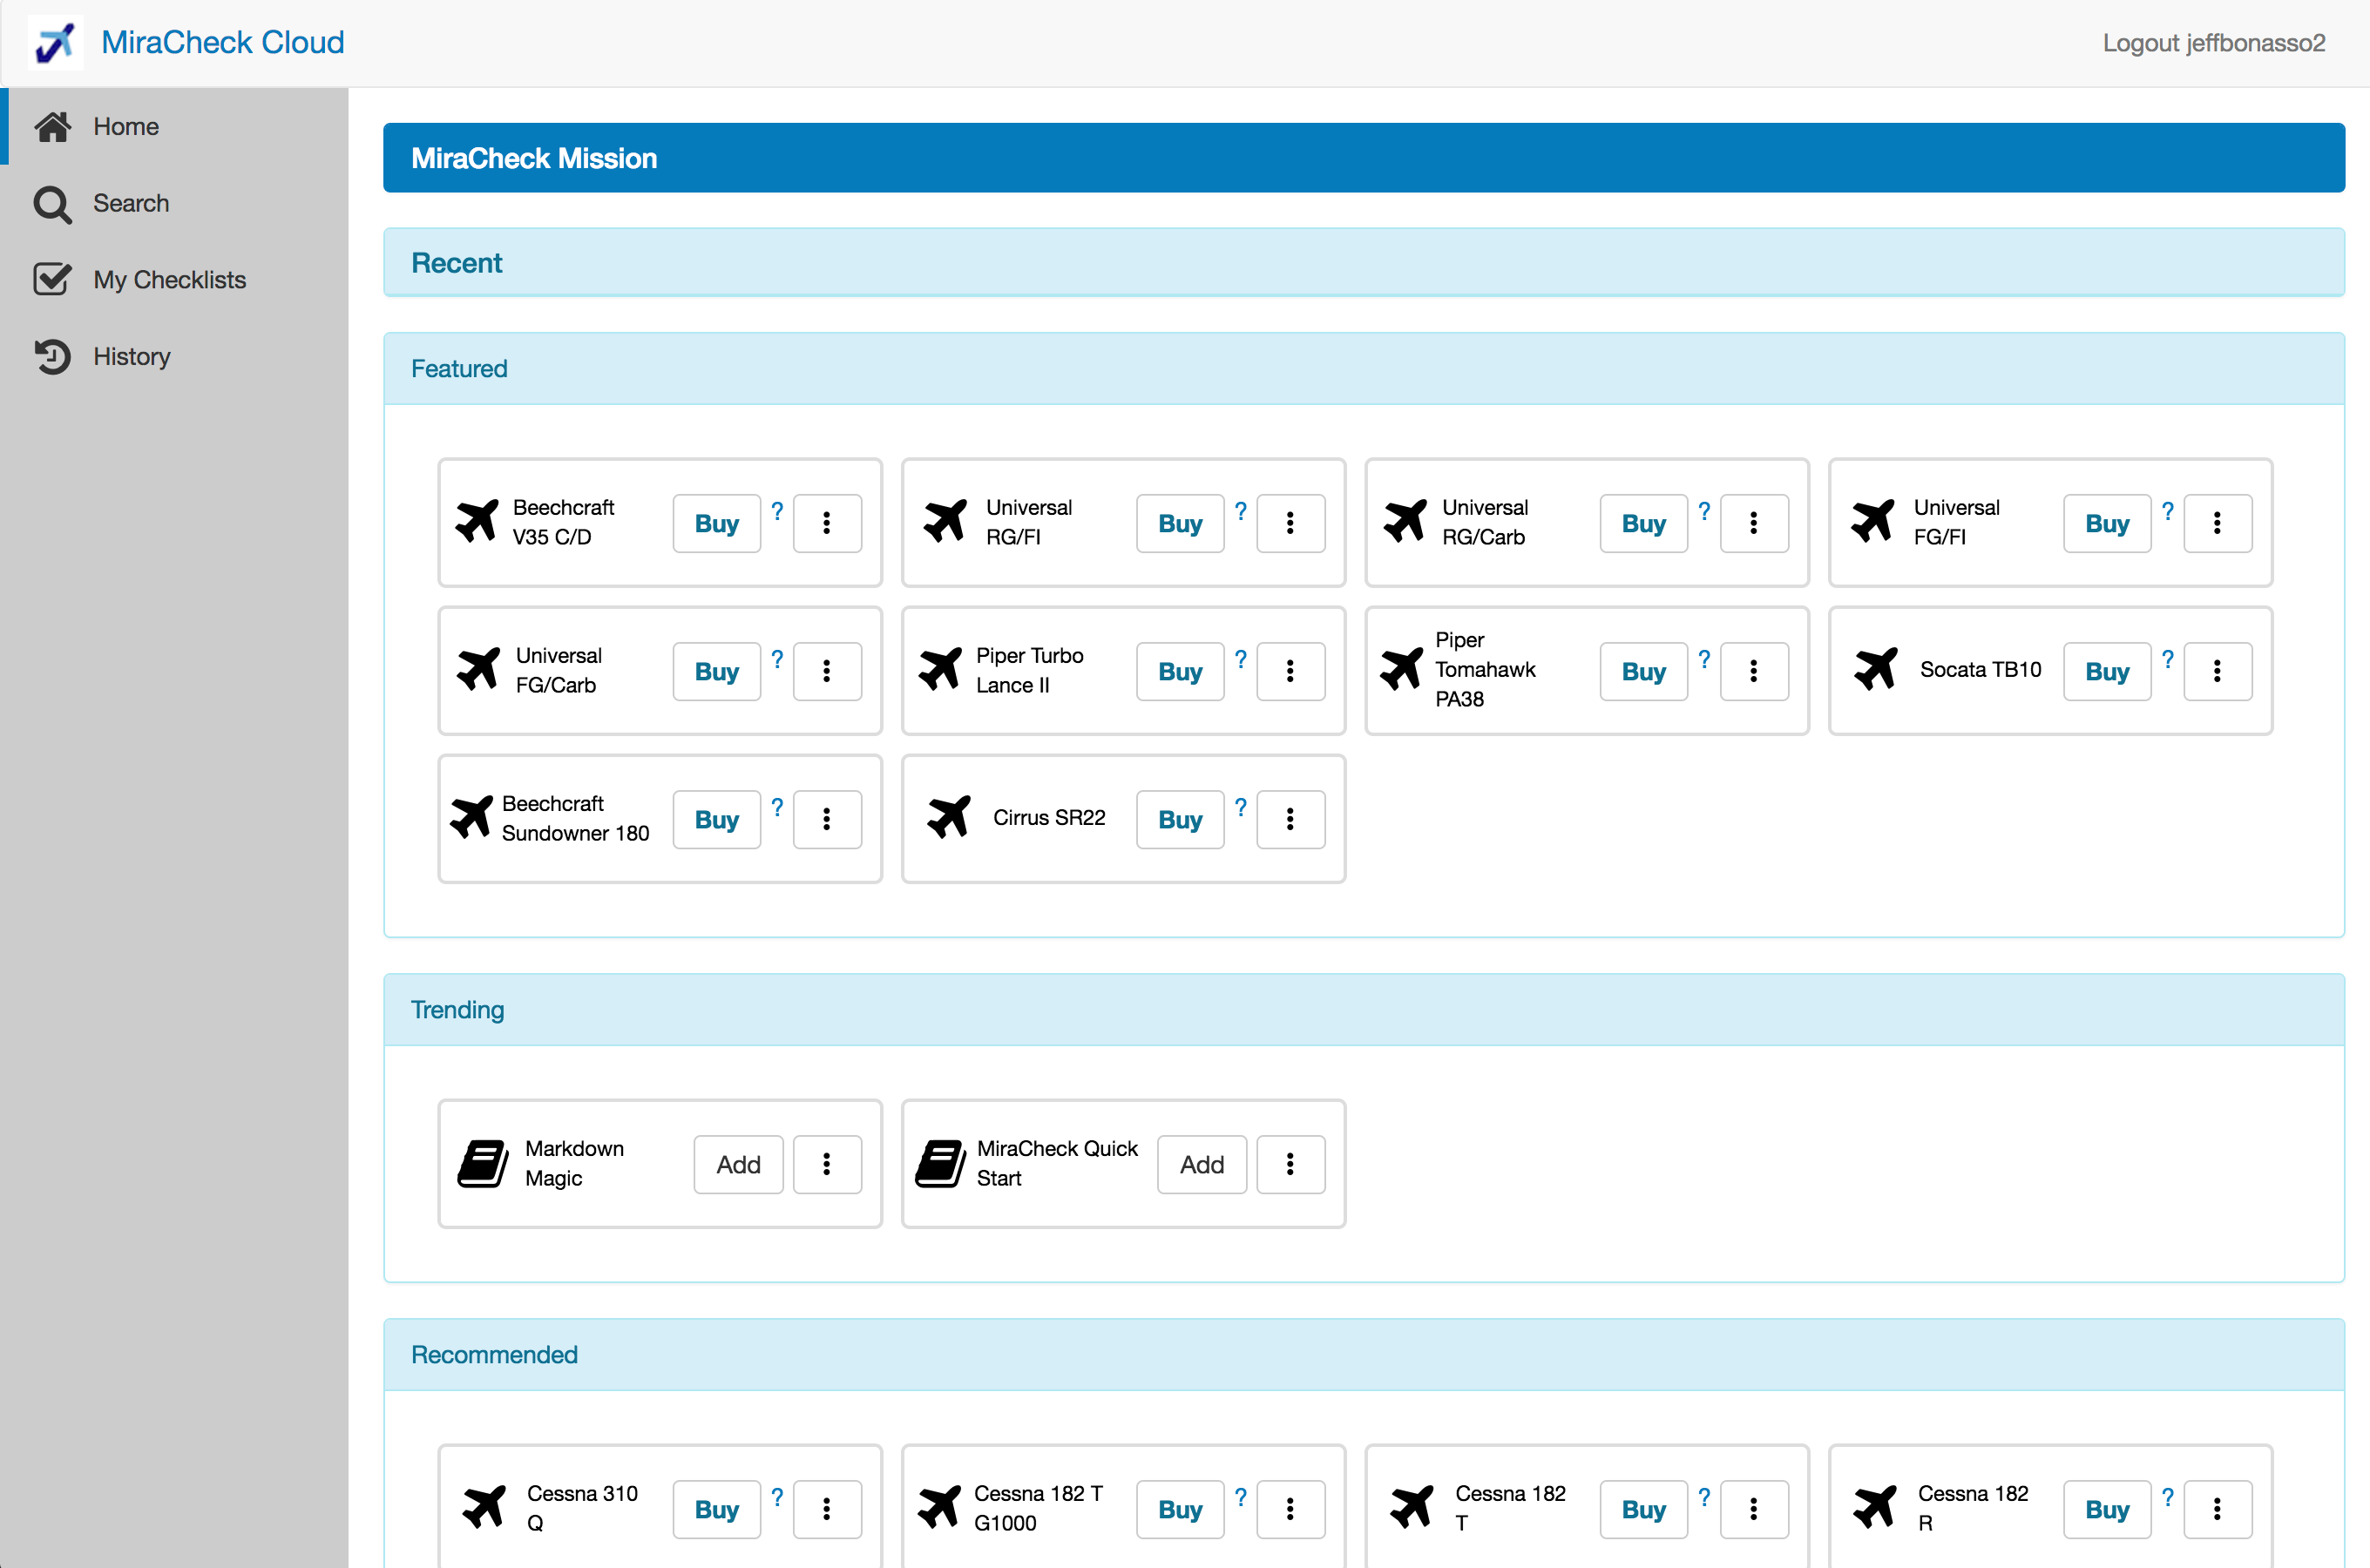Click airplane icon of Cessna 182 R

click(x=1875, y=1507)
